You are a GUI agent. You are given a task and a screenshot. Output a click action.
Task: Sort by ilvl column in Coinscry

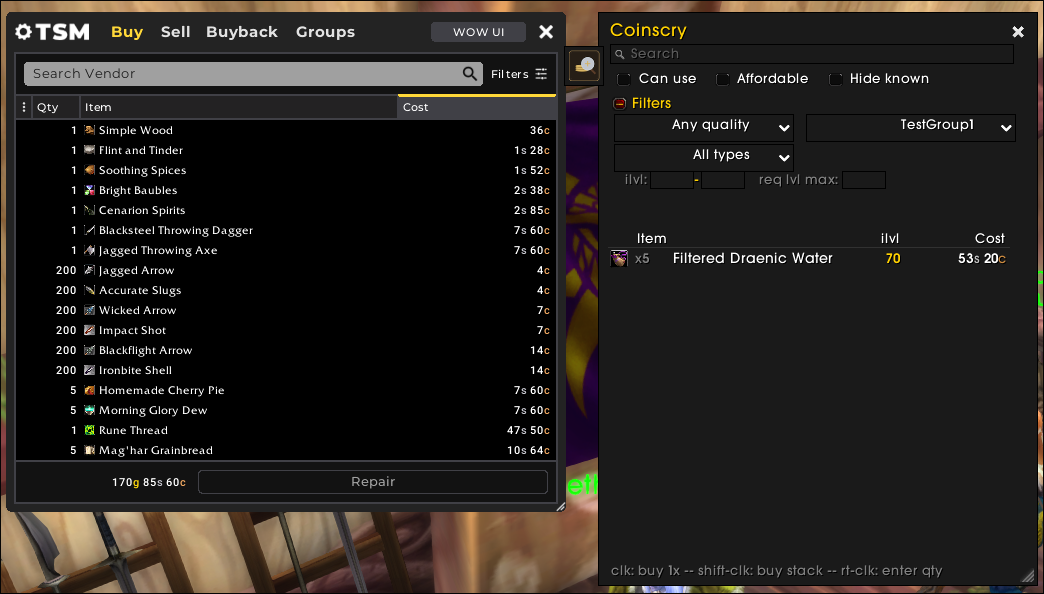point(890,238)
